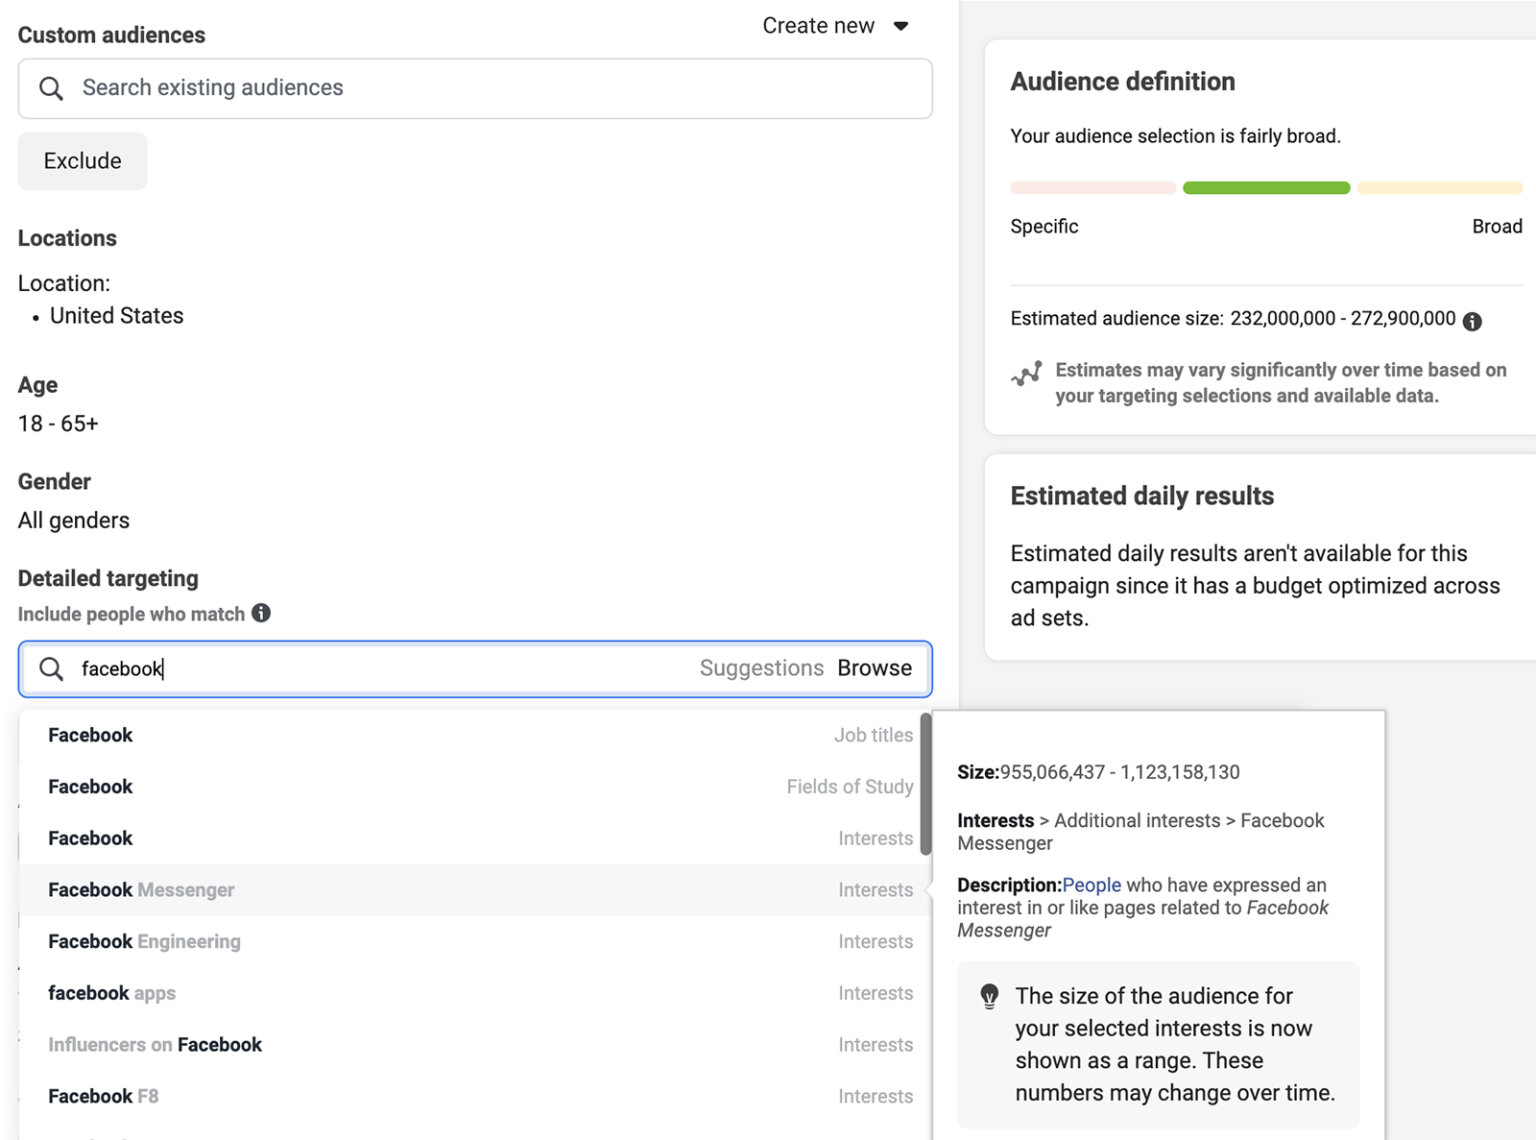This screenshot has height=1140, width=1536.
Task: Click the green segment of the audience meter
Action: [x=1265, y=187]
